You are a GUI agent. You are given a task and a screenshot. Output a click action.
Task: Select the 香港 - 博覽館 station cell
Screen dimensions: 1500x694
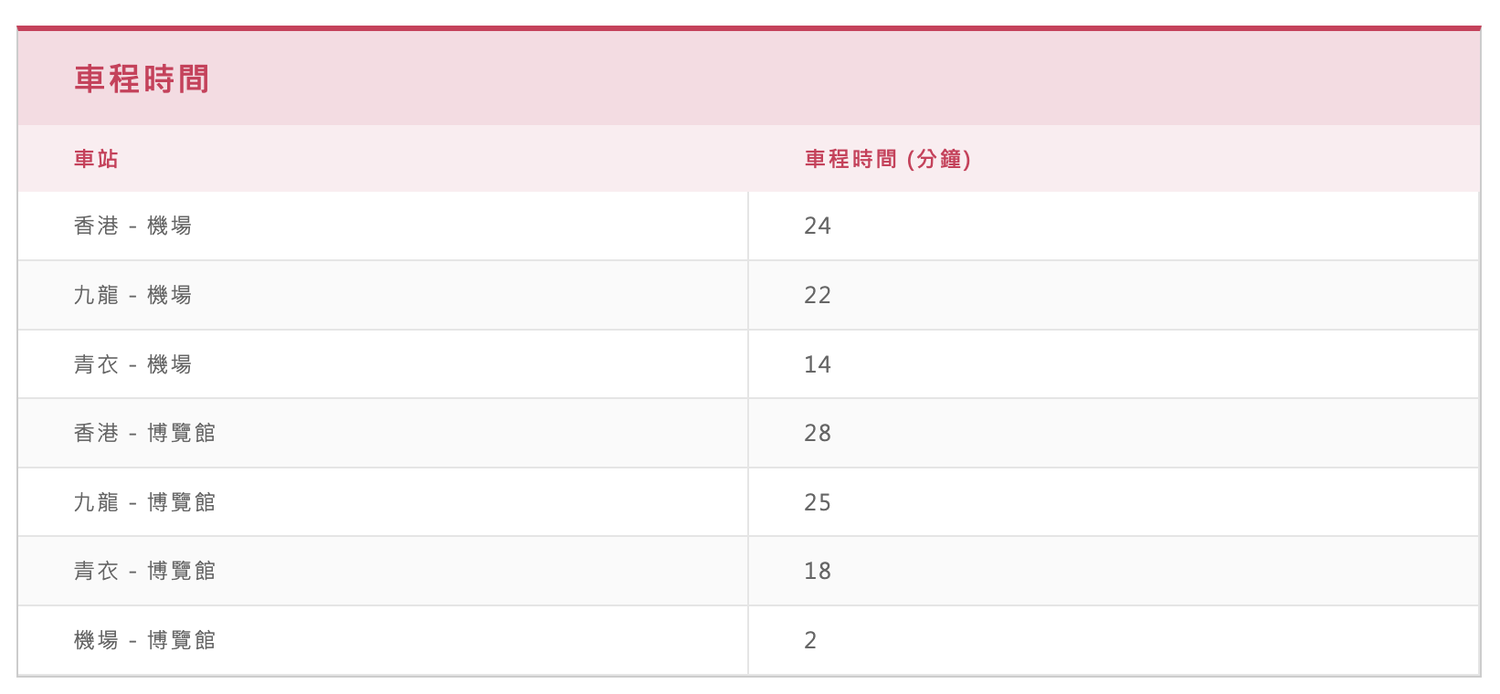tap(383, 433)
